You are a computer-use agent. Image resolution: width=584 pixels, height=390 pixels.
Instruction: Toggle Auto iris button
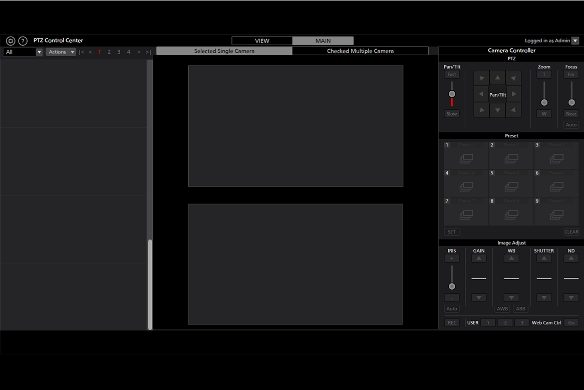[452, 309]
